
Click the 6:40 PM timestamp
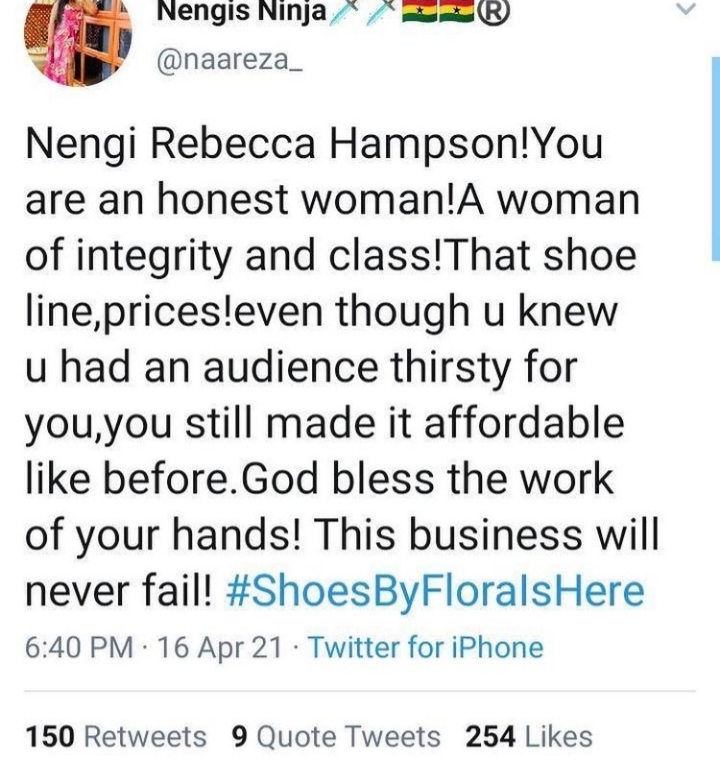tap(79, 647)
